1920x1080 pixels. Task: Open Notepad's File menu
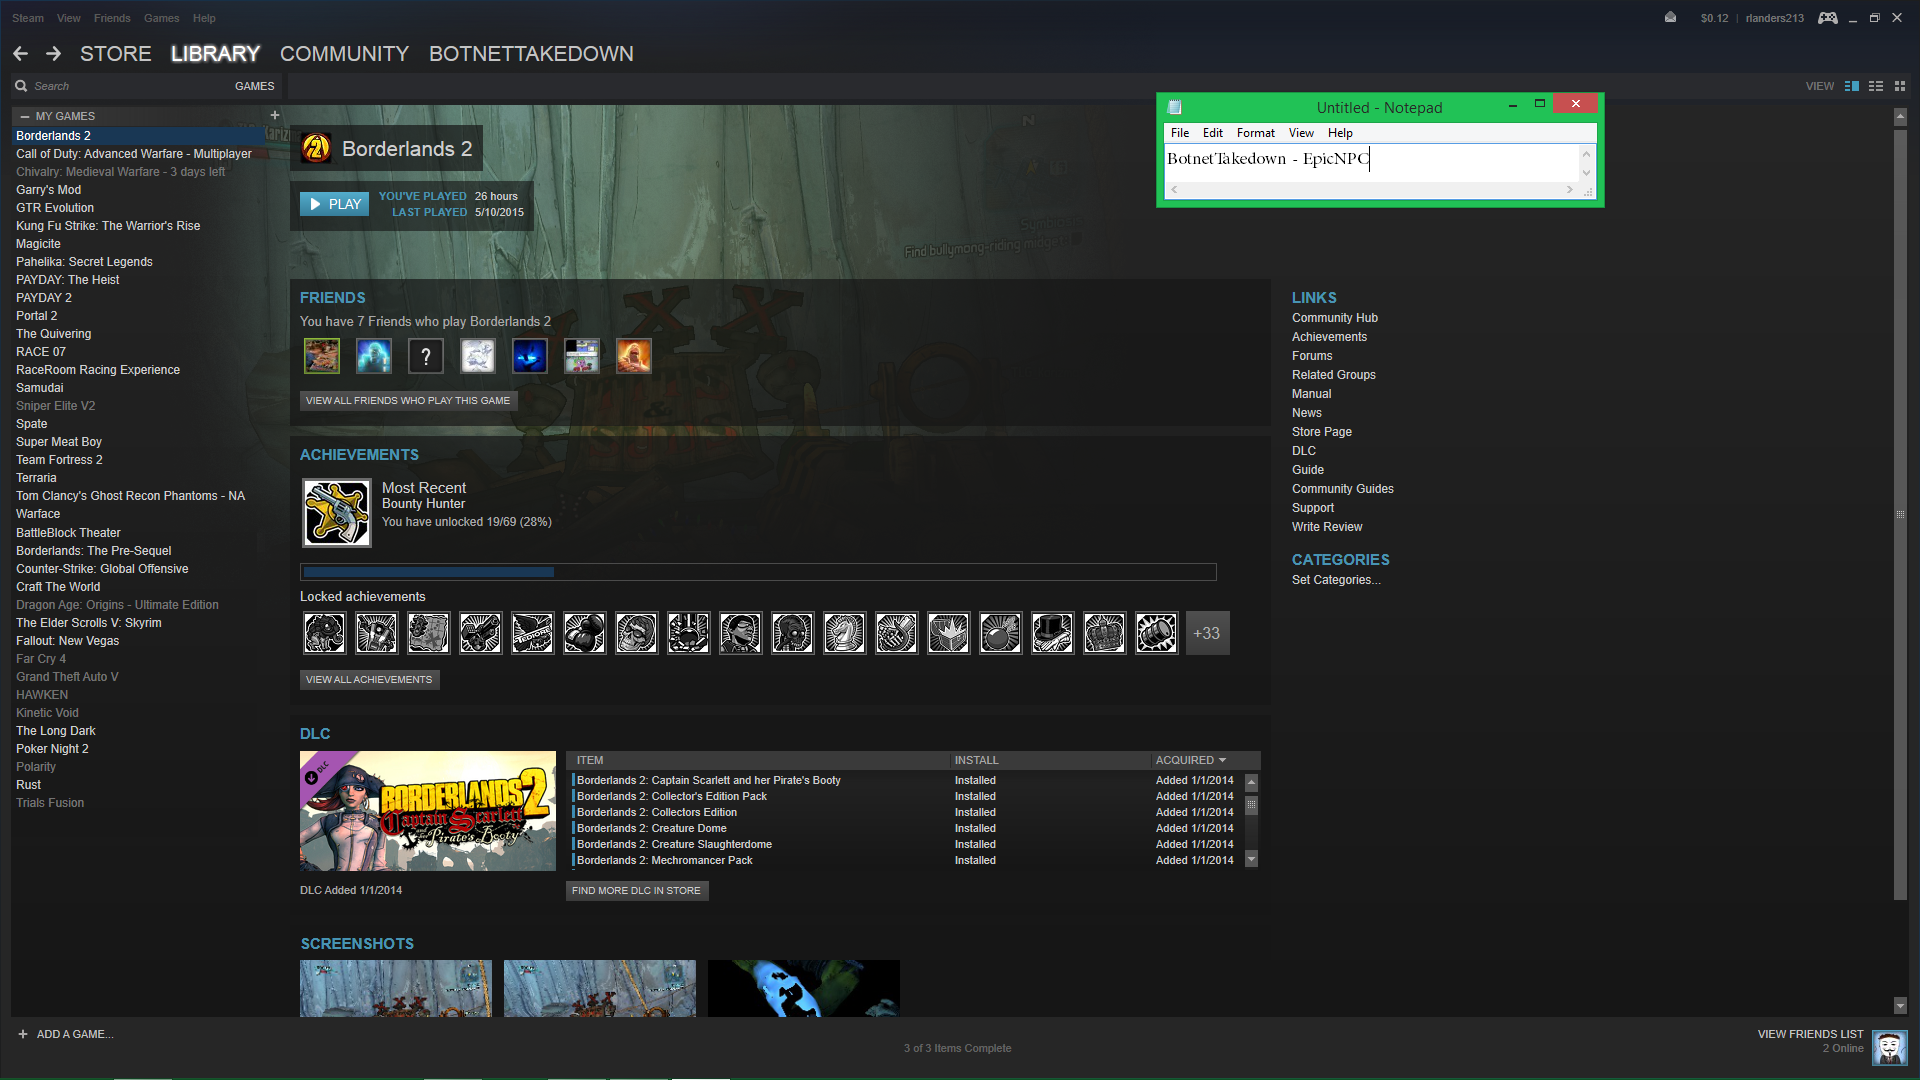[x=1180, y=133]
